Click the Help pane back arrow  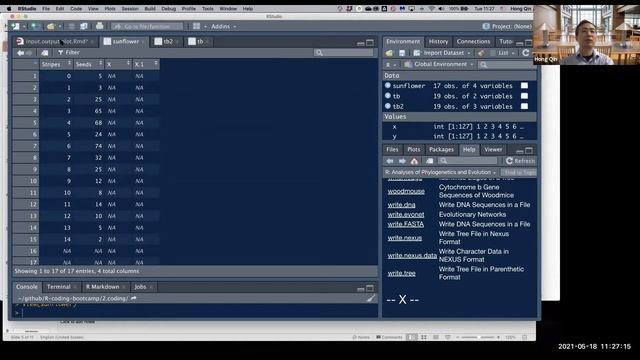(390, 161)
